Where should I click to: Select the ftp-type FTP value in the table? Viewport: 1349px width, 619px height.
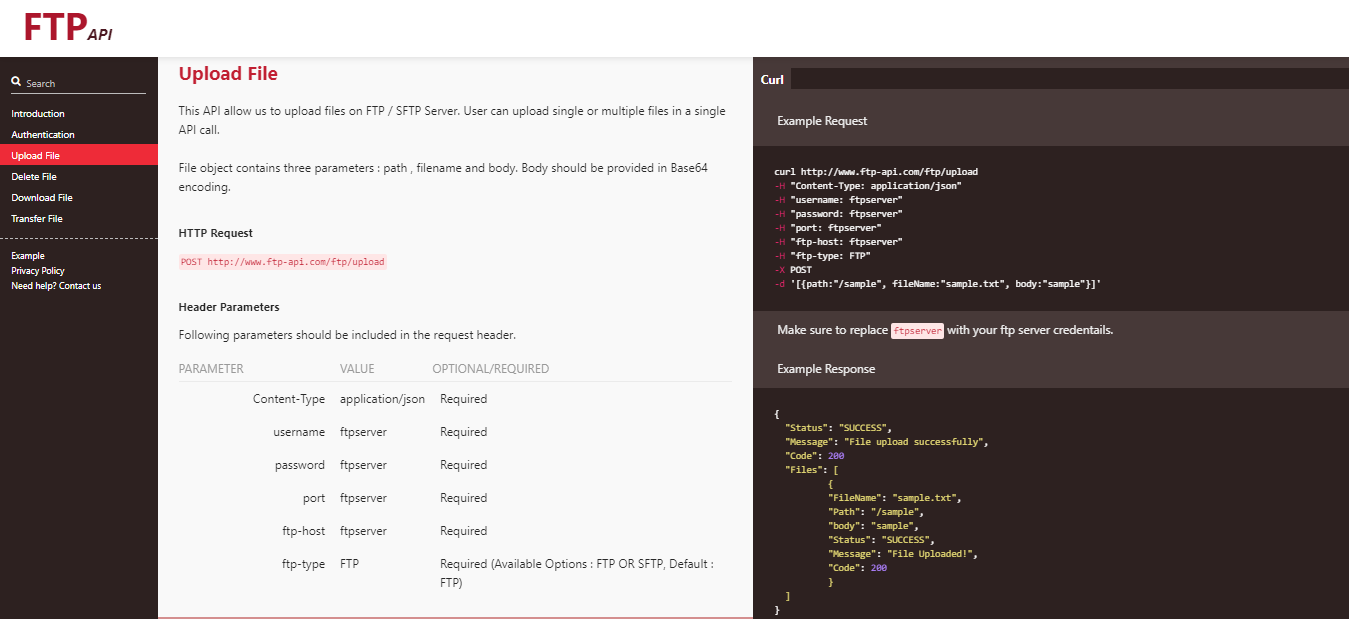point(348,563)
